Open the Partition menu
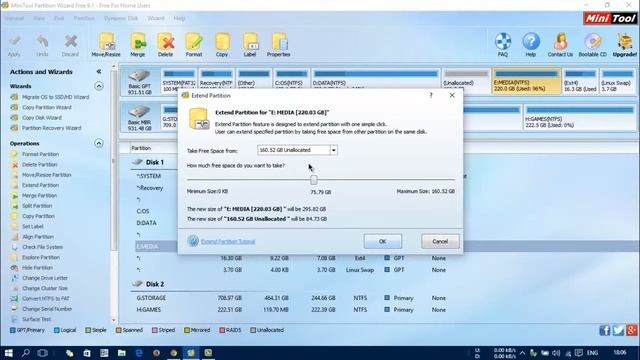The width and height of the screenshot is (640, 360). click(84, 18)
